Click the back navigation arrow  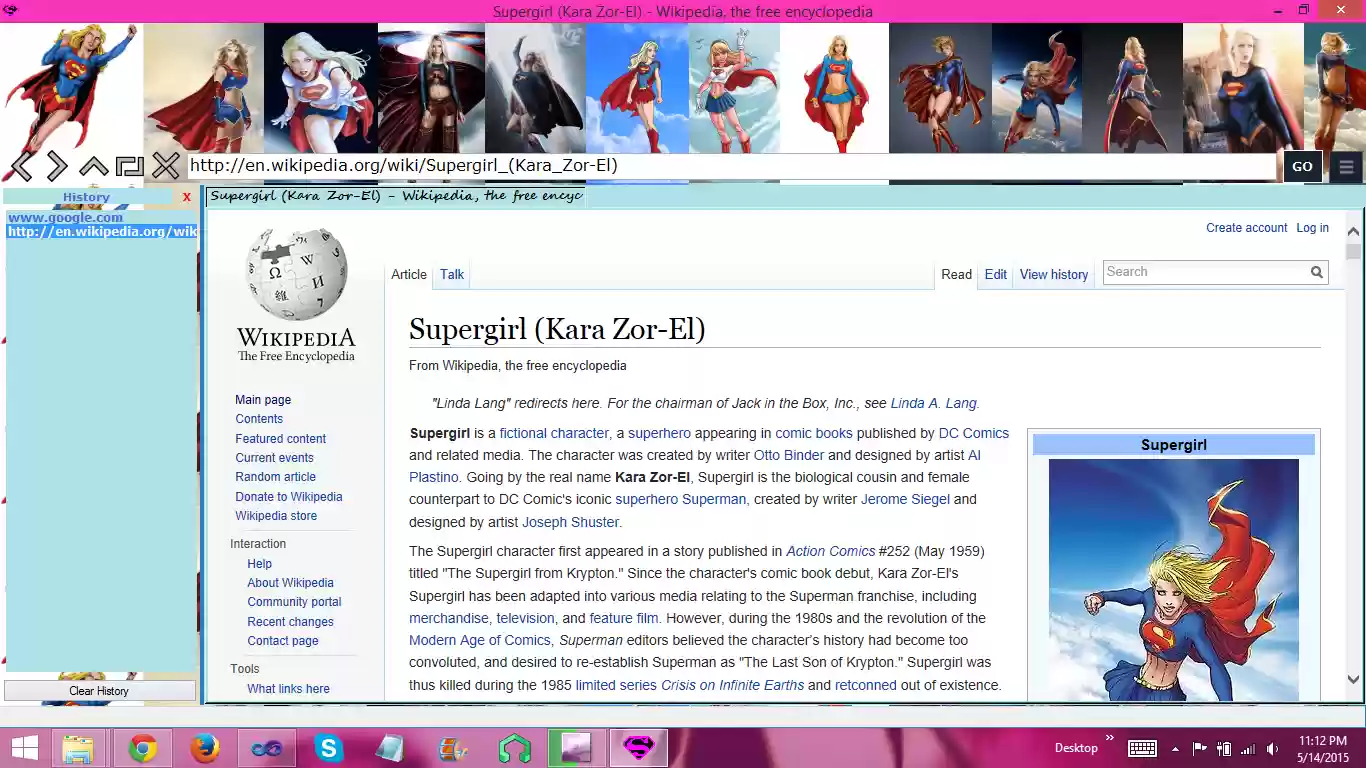point(22,165)
